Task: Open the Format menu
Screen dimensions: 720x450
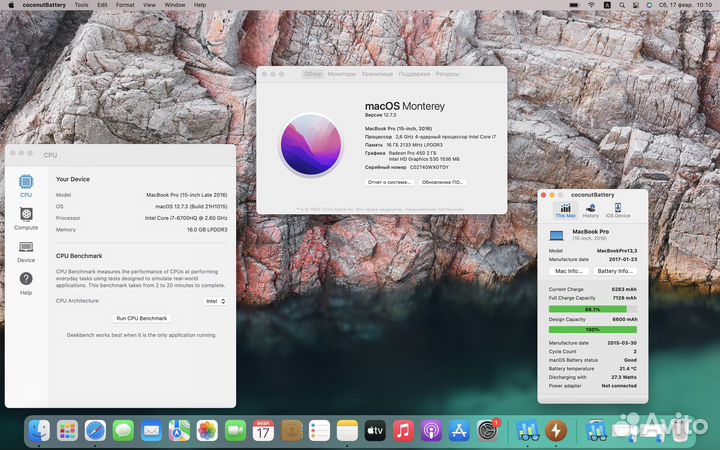Action: pos(125,5)
